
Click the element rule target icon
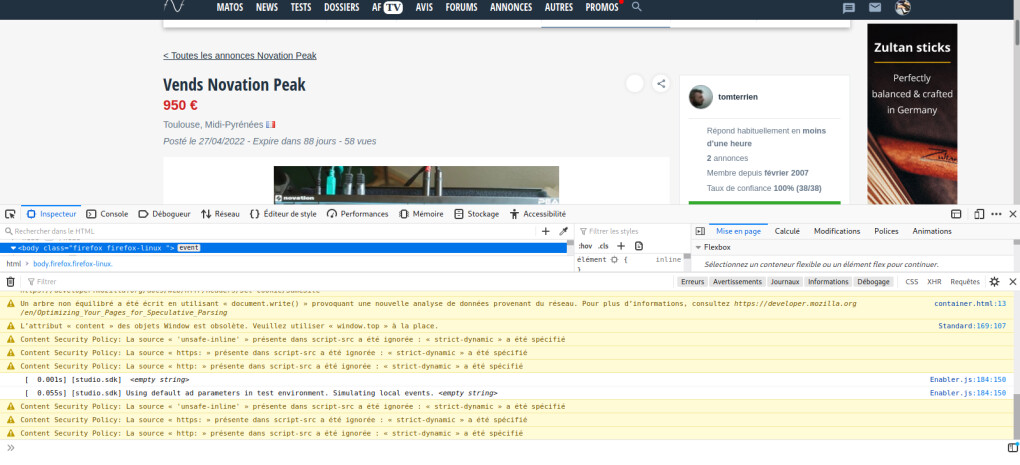tap(614, 259)
